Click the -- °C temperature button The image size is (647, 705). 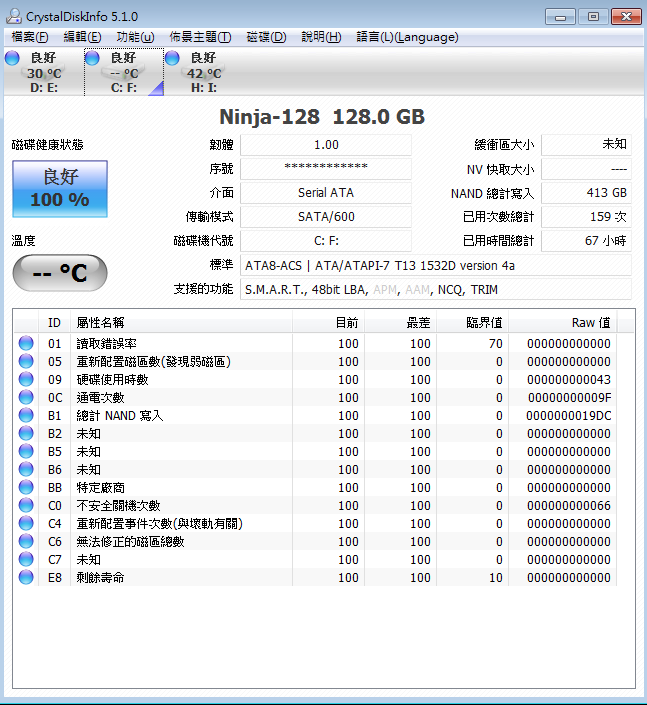pyautogui.click(x=60, y=273)
